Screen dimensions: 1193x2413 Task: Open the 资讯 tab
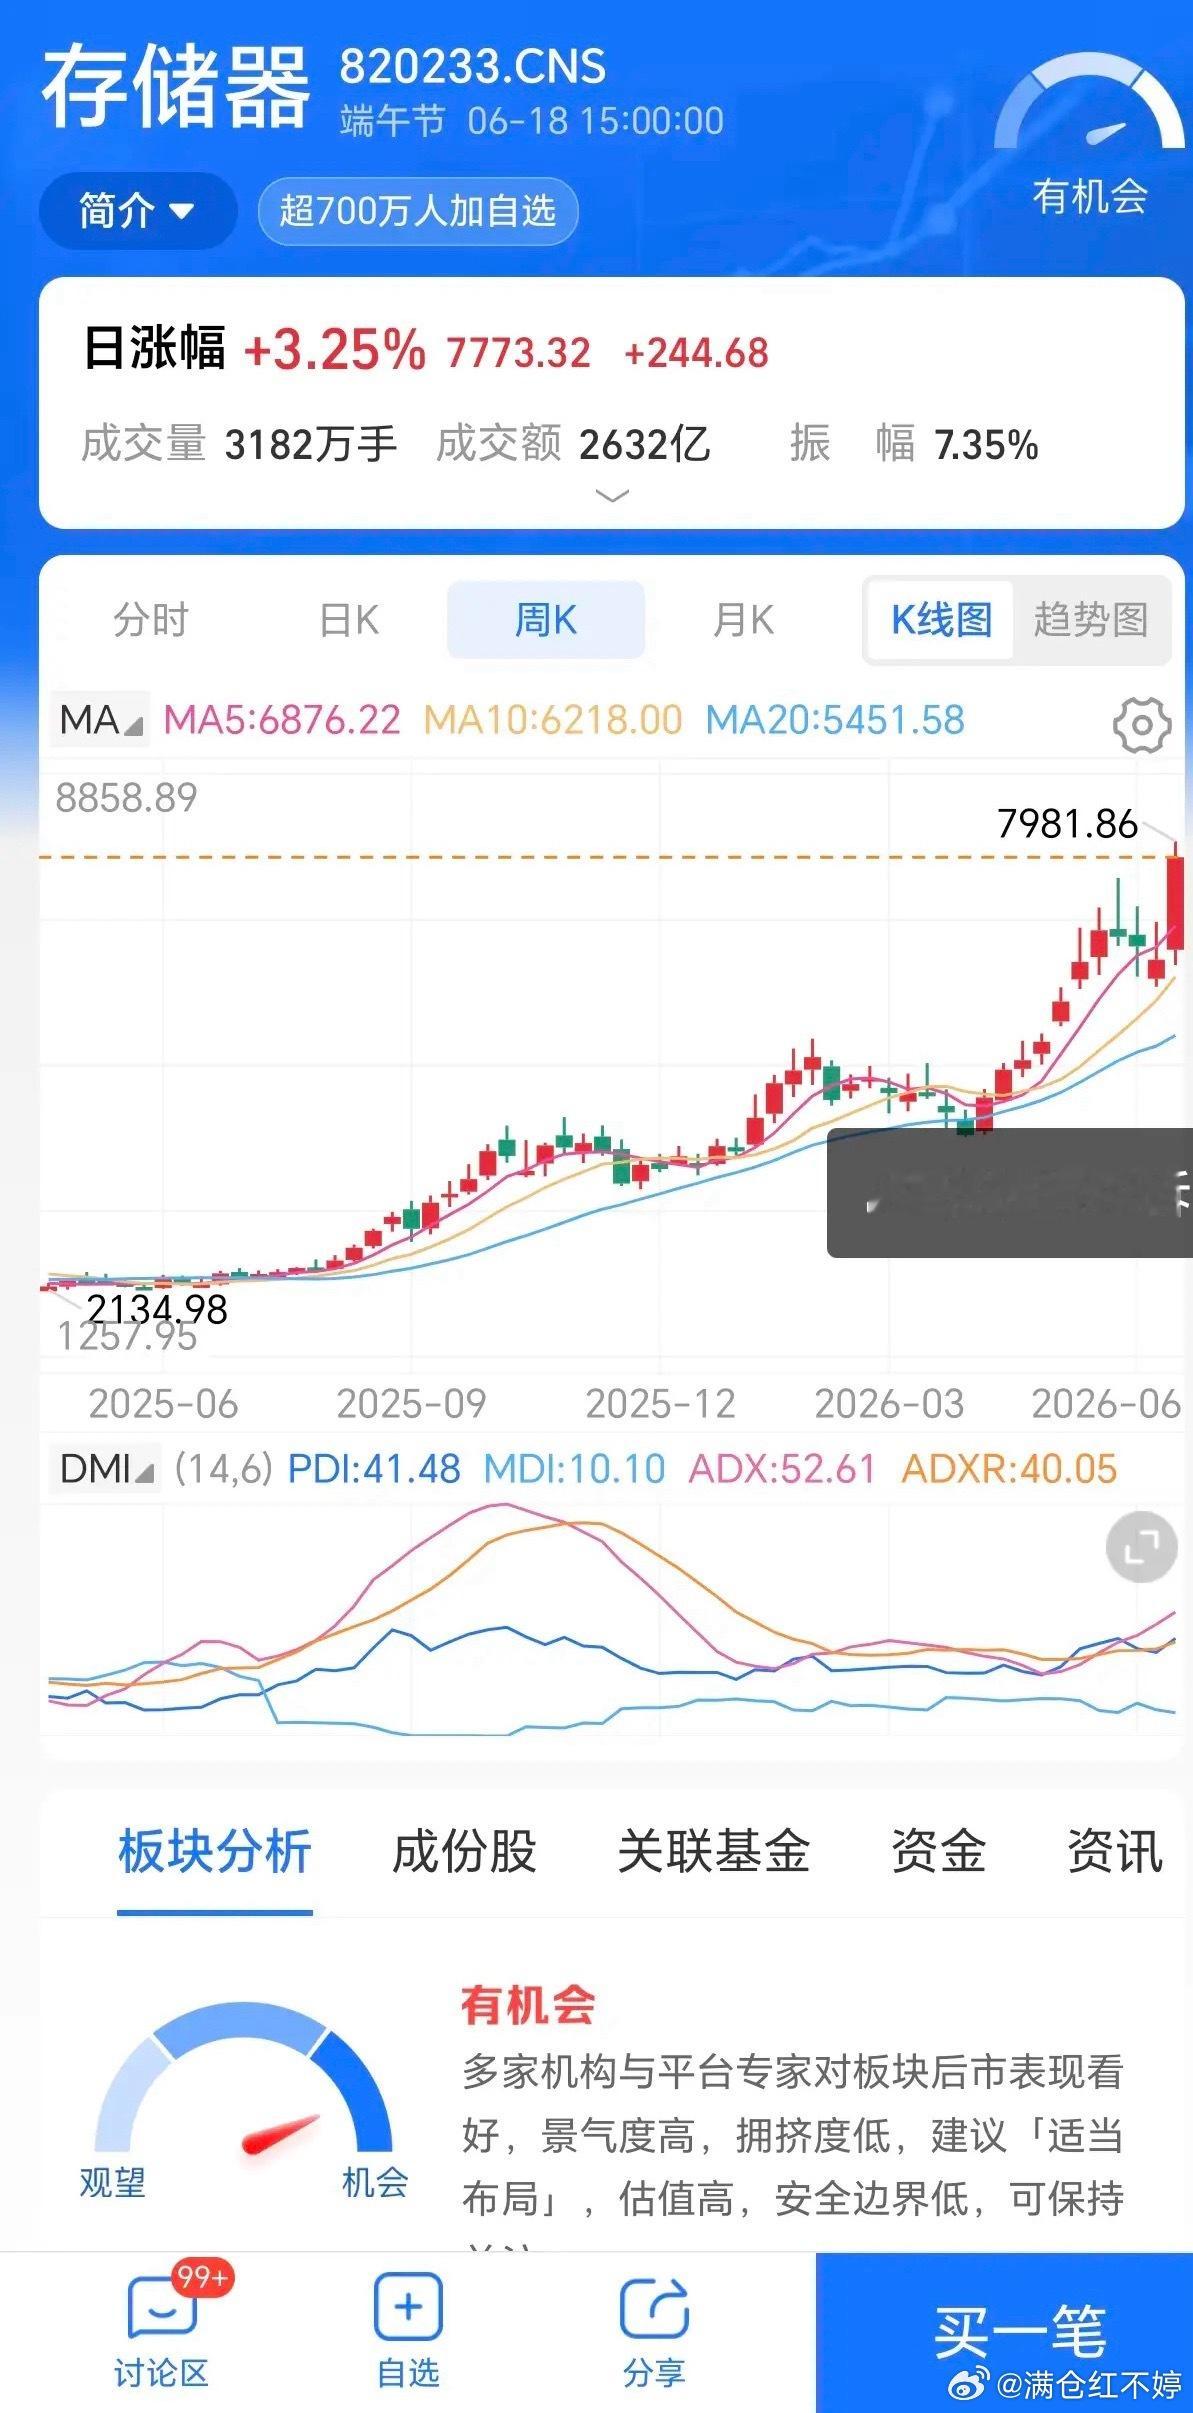click(x=1115, y=1851)
